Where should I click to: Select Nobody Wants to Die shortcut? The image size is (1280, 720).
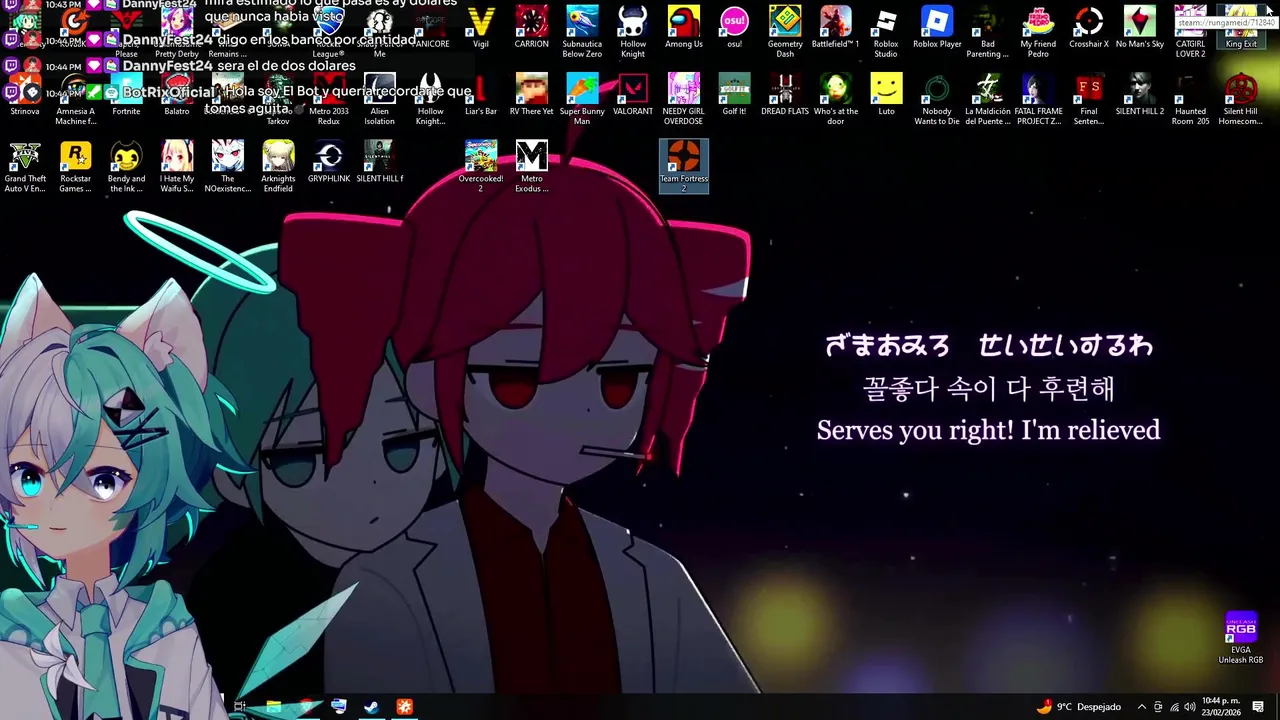click(937, 99)
